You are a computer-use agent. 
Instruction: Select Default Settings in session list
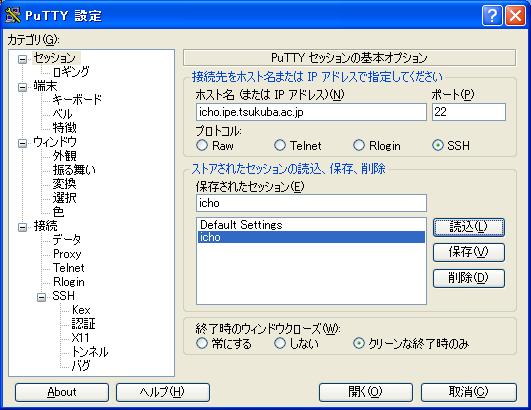(311, 225)
